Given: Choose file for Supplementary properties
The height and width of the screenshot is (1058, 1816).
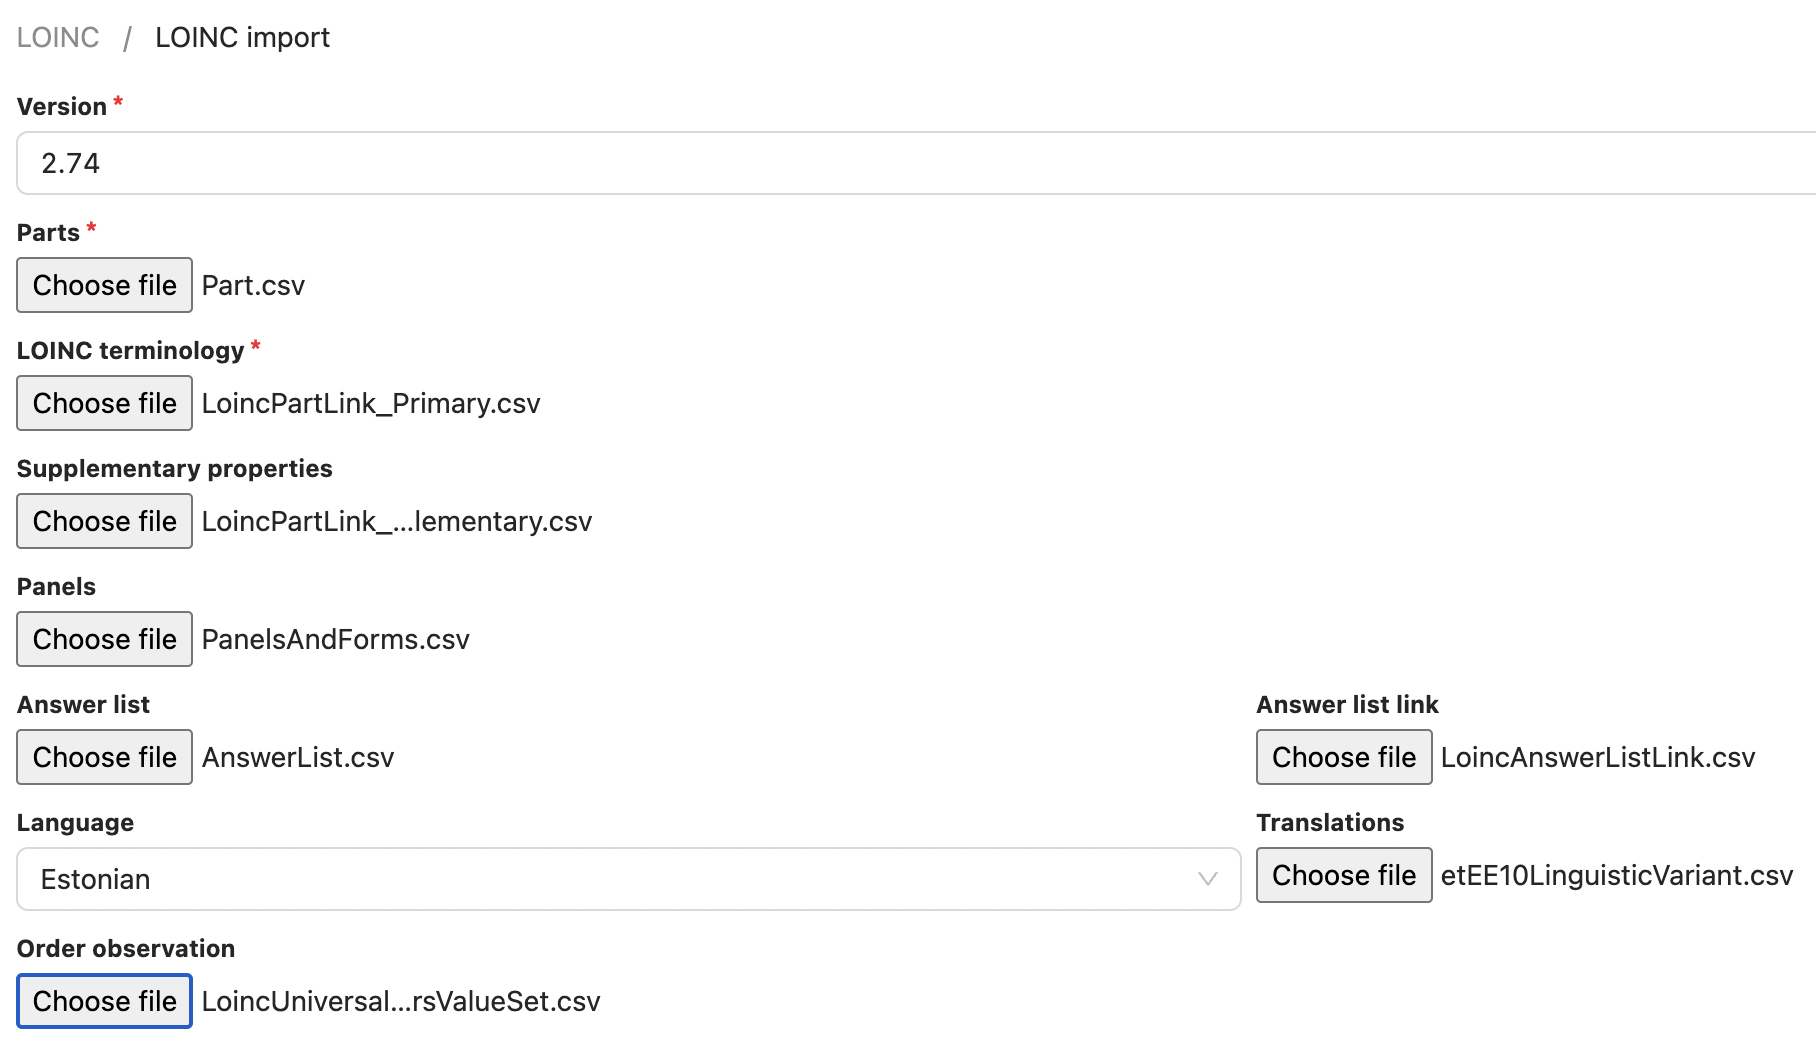Looking at the screenshot, I should 104,521.
